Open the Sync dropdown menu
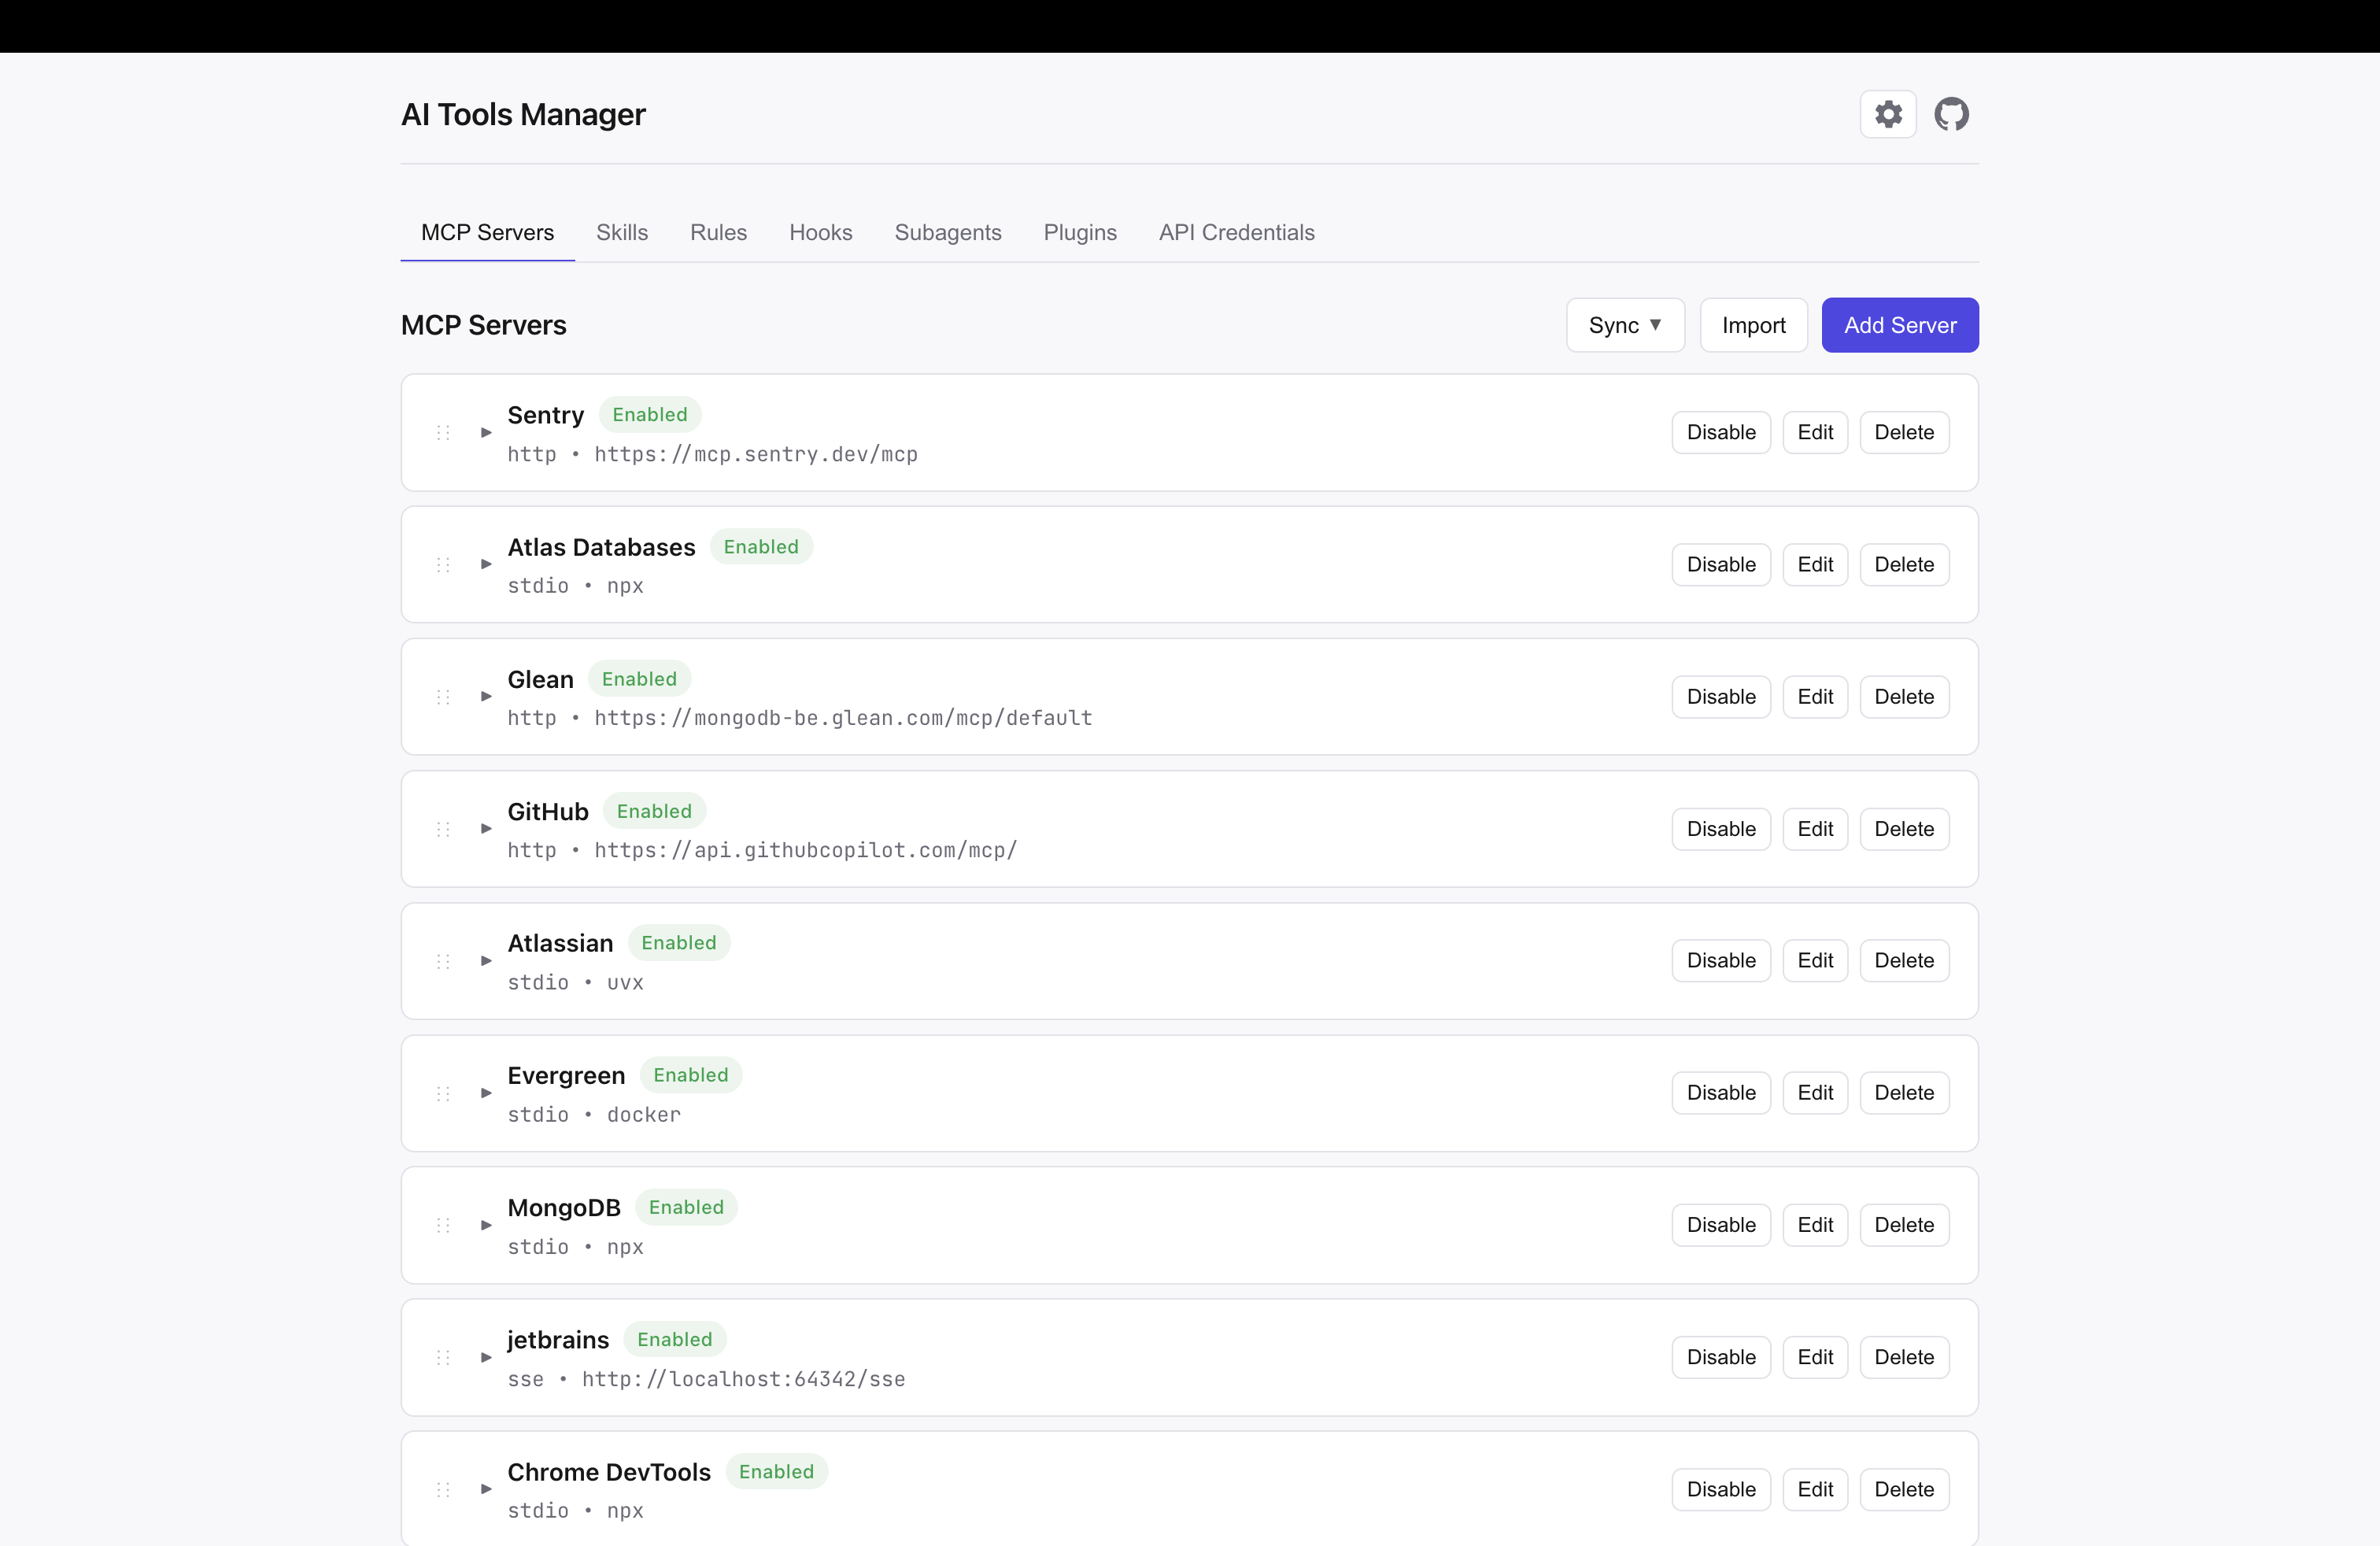Screen dimensions: 2380x1546 [1624, 325]
